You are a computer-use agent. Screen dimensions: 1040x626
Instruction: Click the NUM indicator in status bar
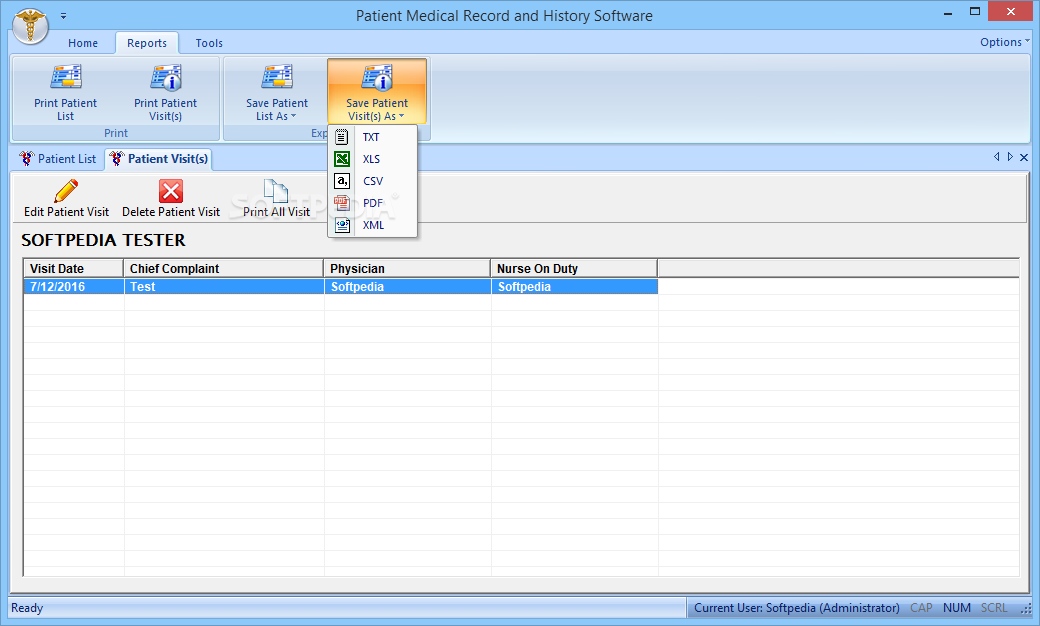[956, 608]
